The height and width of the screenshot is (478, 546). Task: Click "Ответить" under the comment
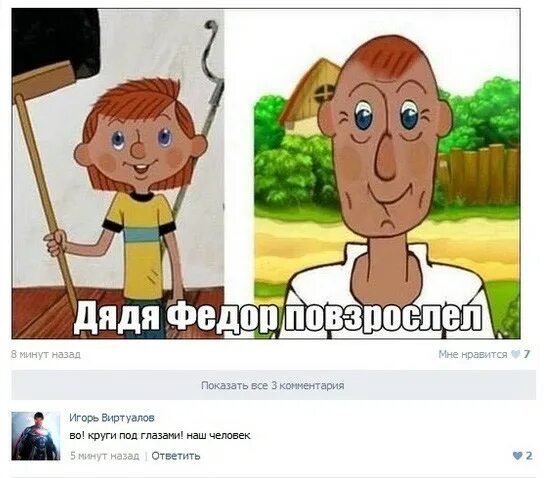pyautogui.click(x=176, y=456)
